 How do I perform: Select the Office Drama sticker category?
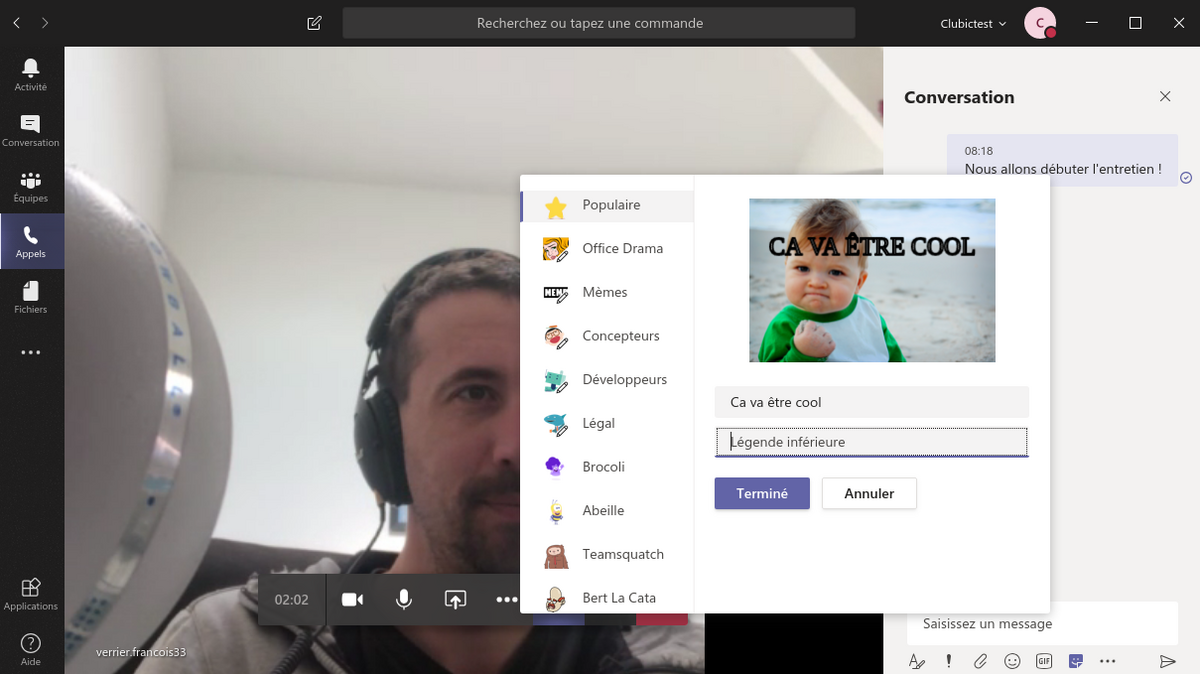click(607, 248)
